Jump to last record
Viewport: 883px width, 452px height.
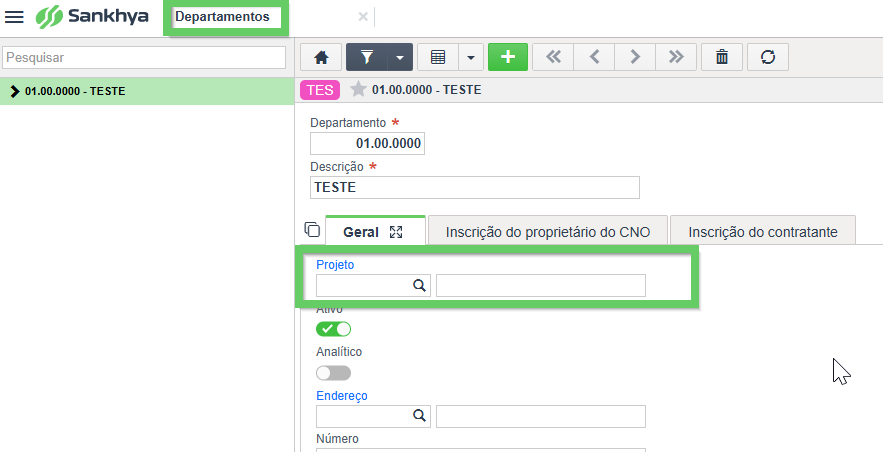click(x=676, y=57)
